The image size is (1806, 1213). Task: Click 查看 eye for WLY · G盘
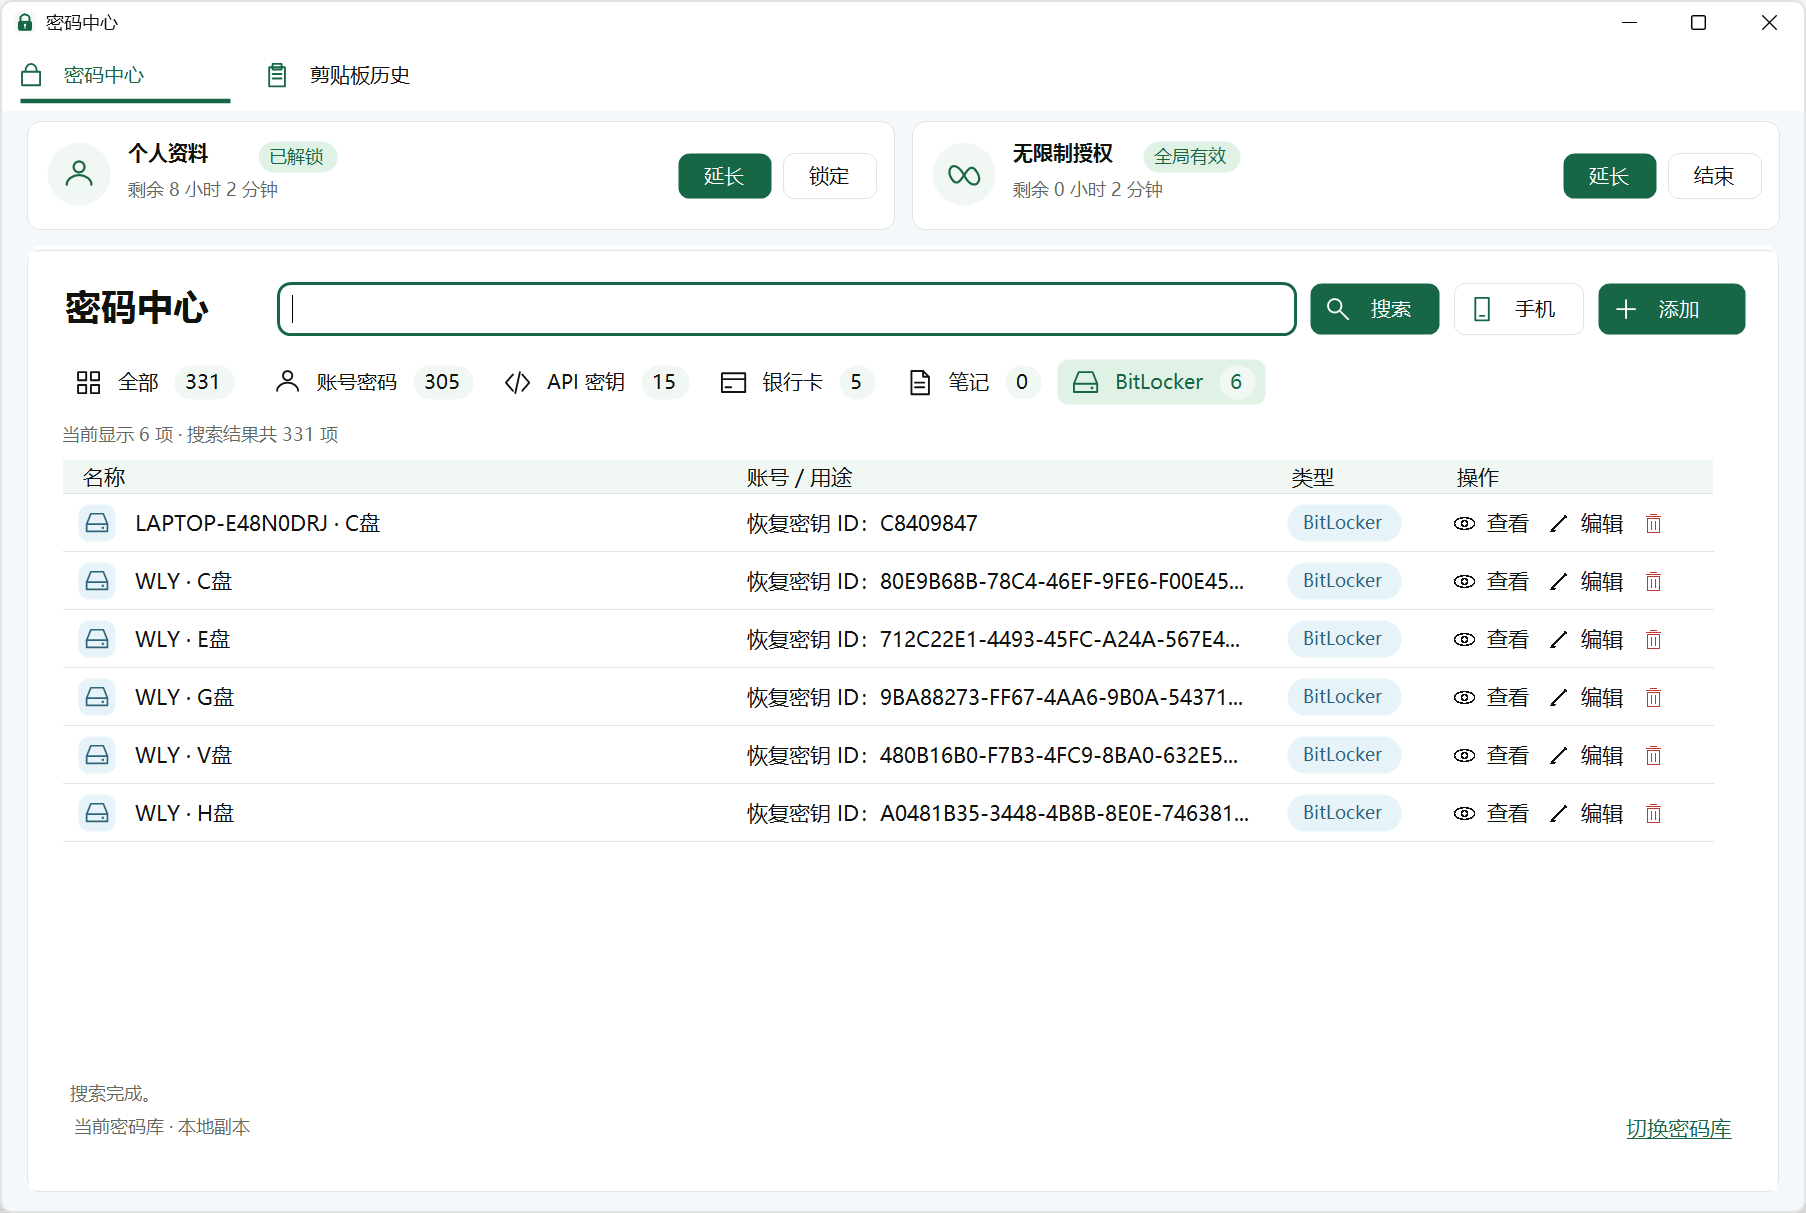(1490, 697)
